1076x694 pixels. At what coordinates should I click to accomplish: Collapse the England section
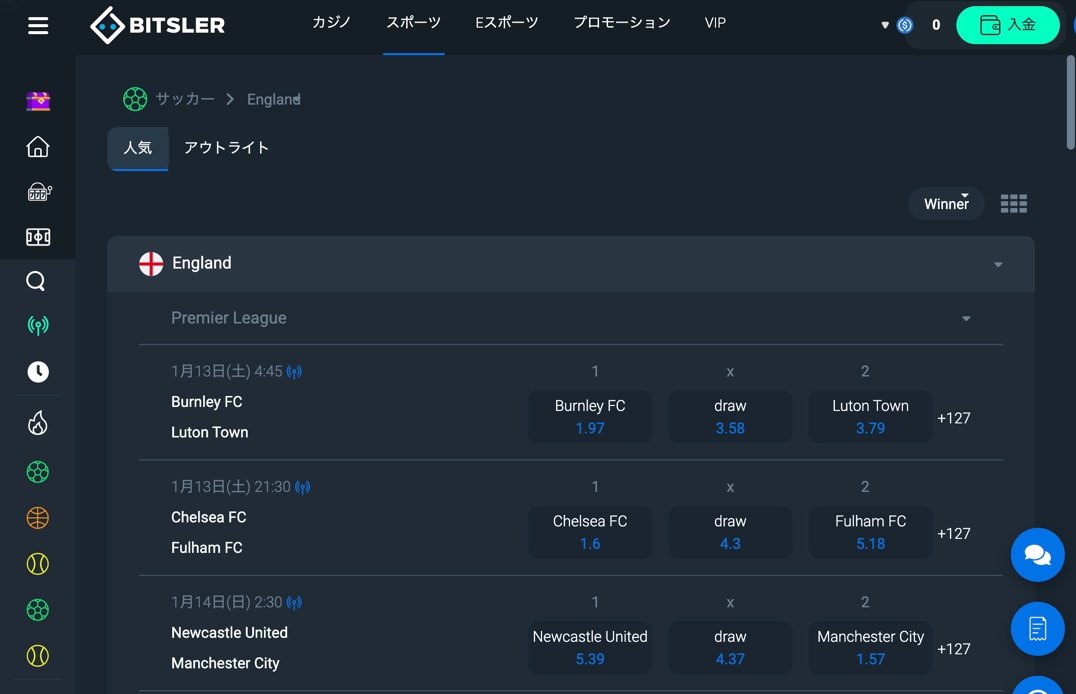pos(998,264)
